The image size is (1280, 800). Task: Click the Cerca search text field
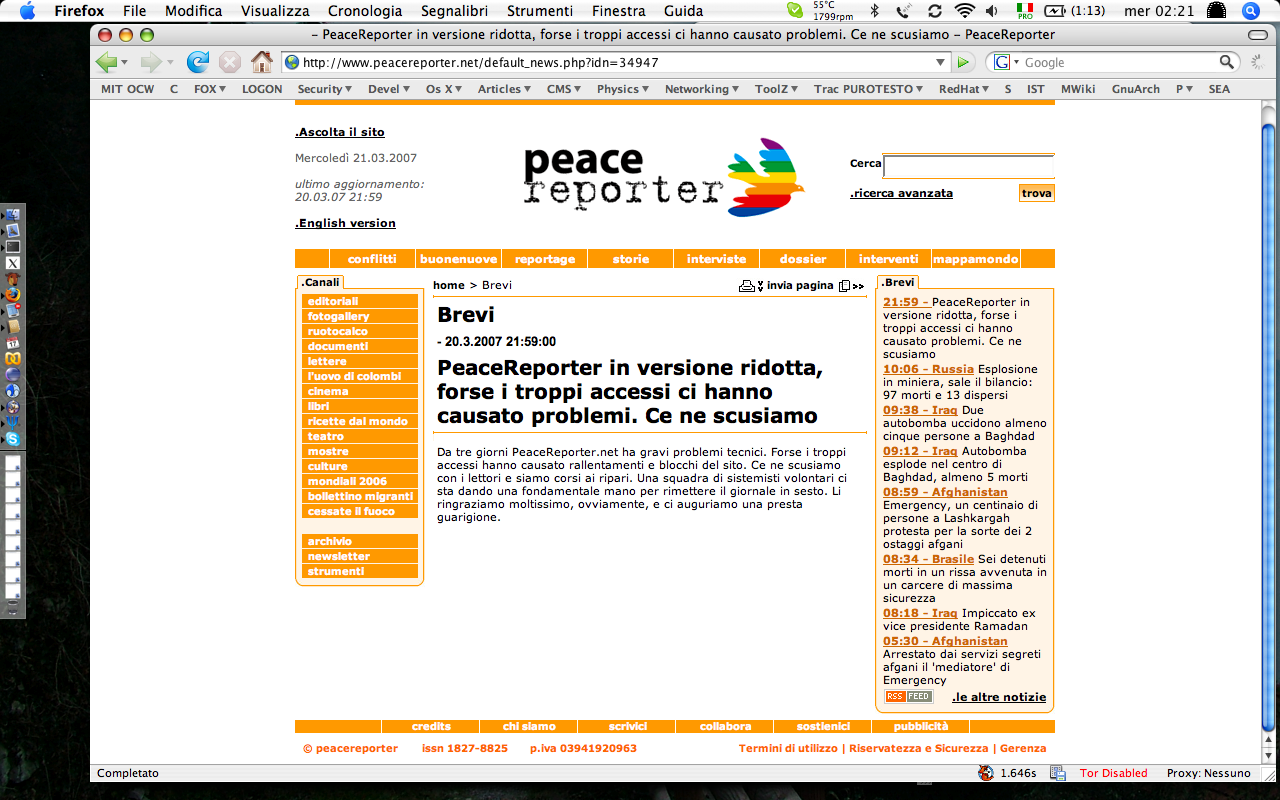click(x=968, y=166)
